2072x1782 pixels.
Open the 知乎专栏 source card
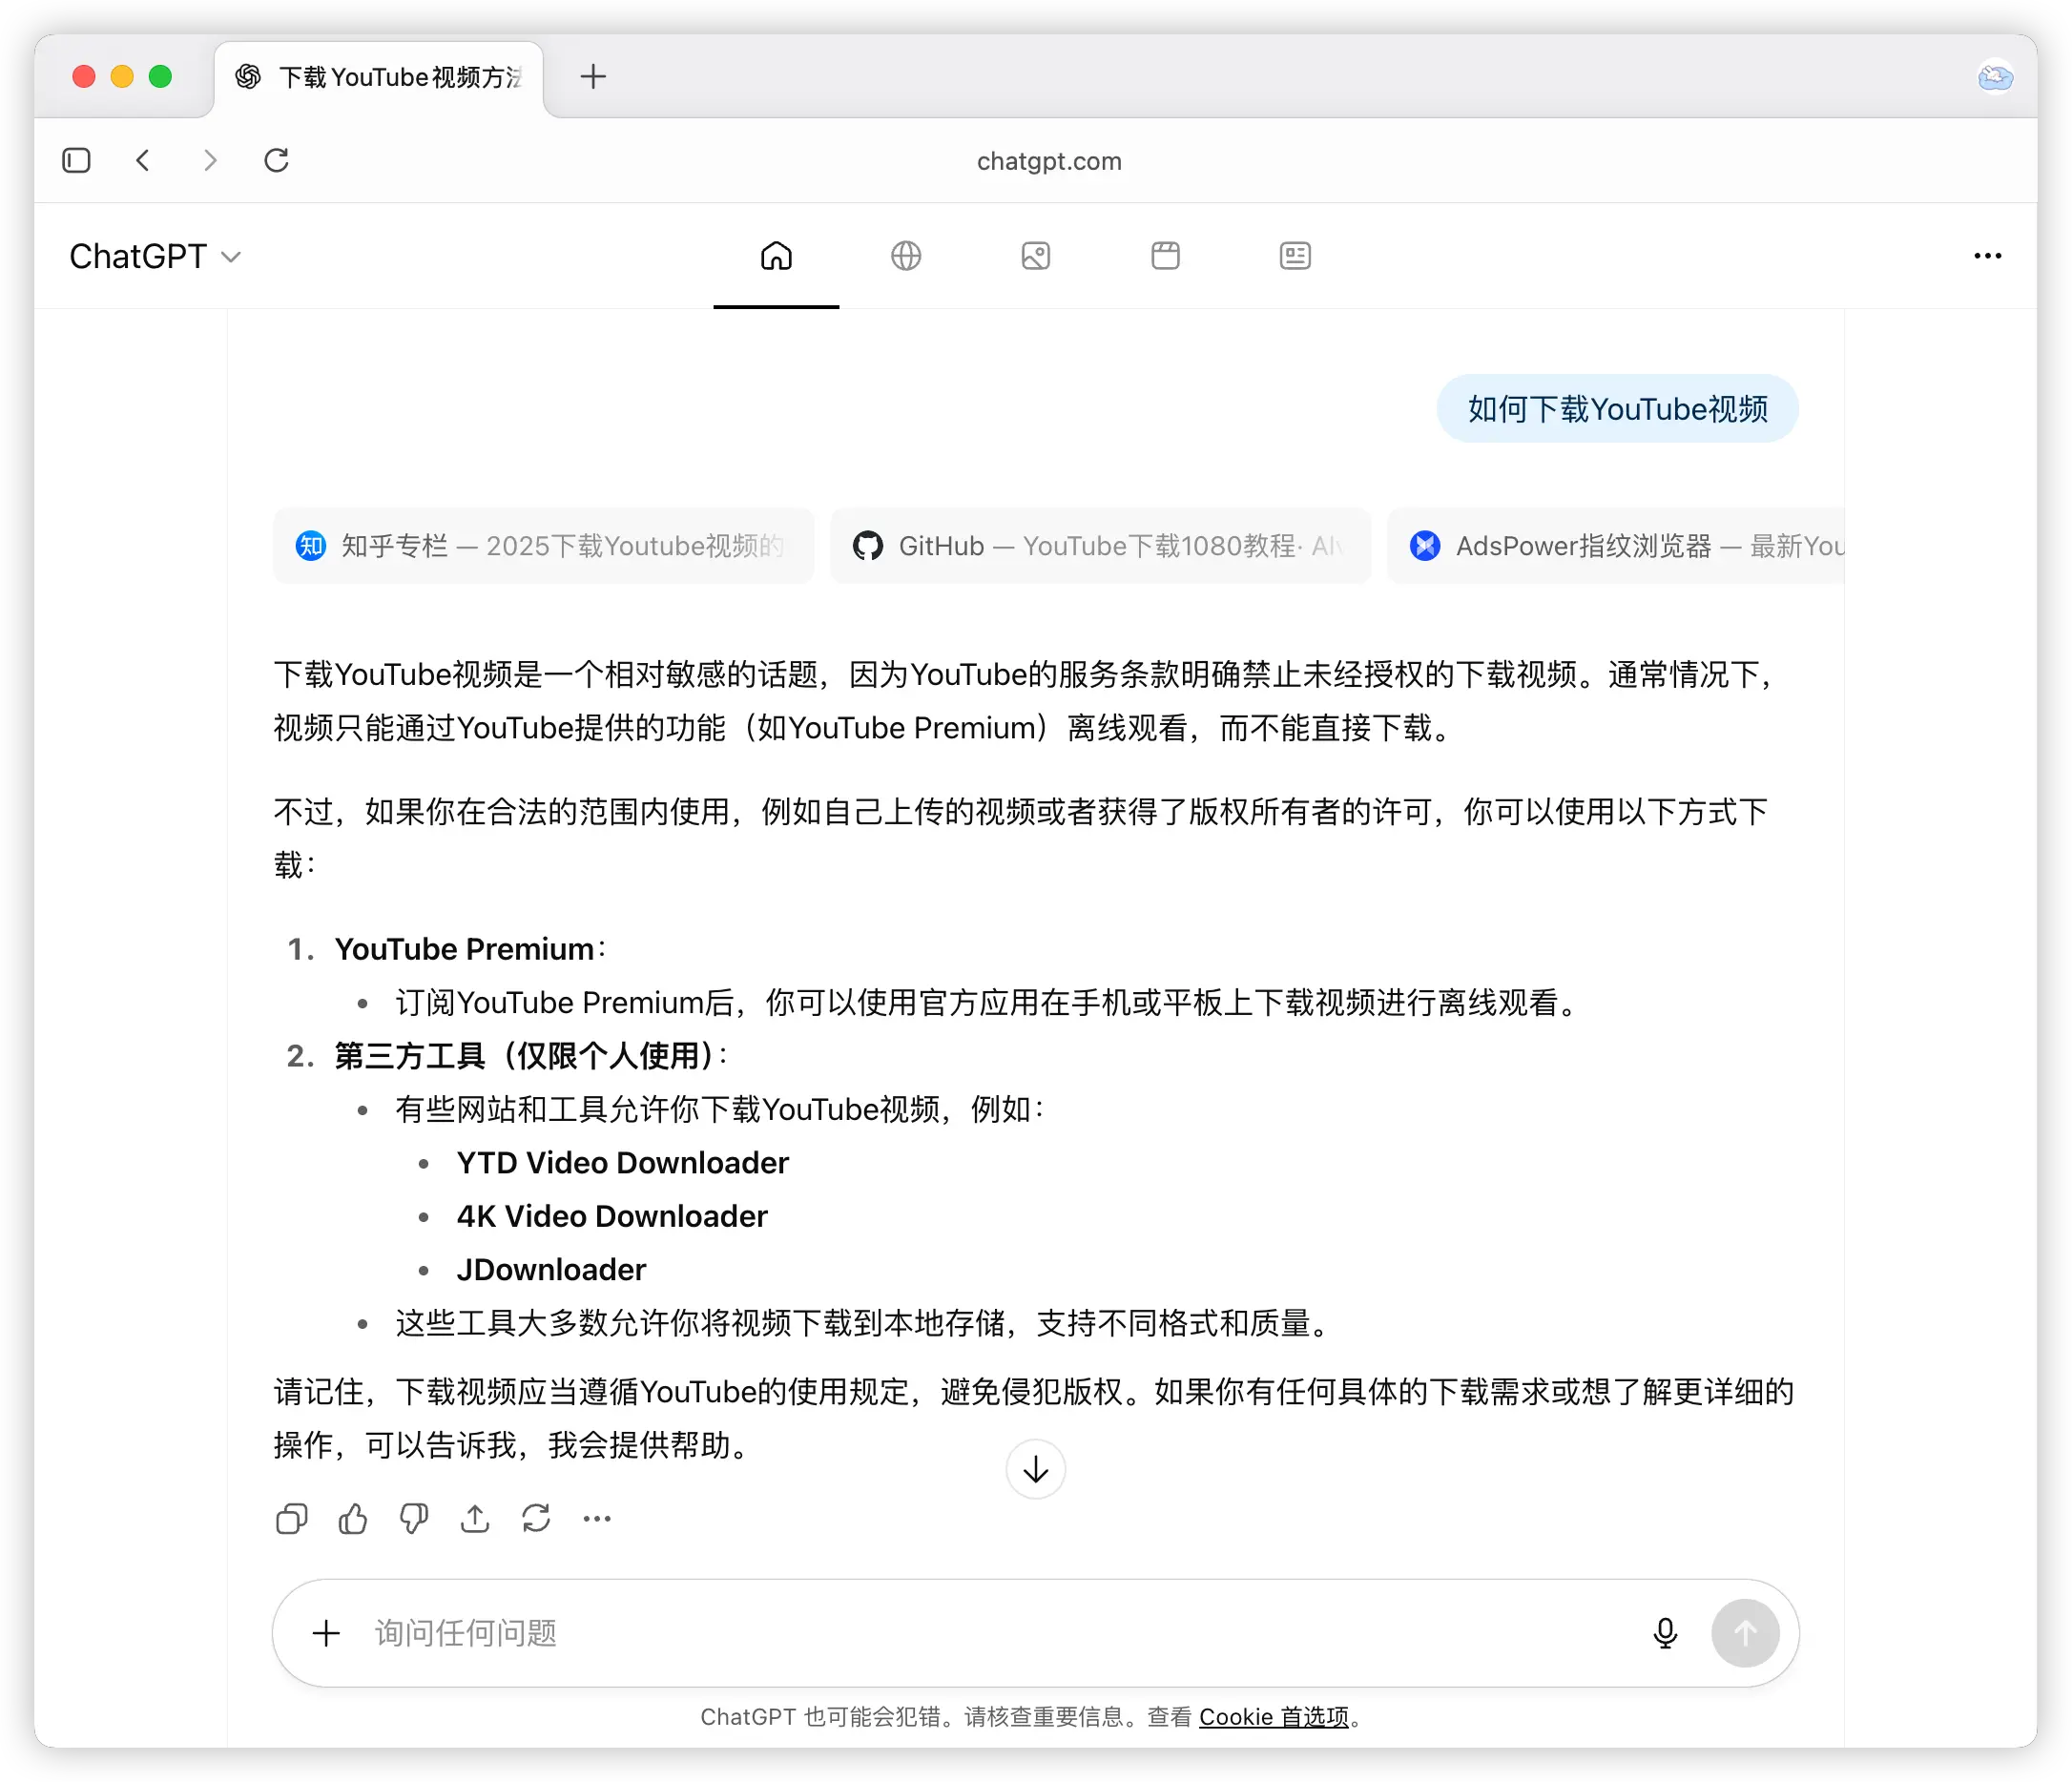click(543, 546)
